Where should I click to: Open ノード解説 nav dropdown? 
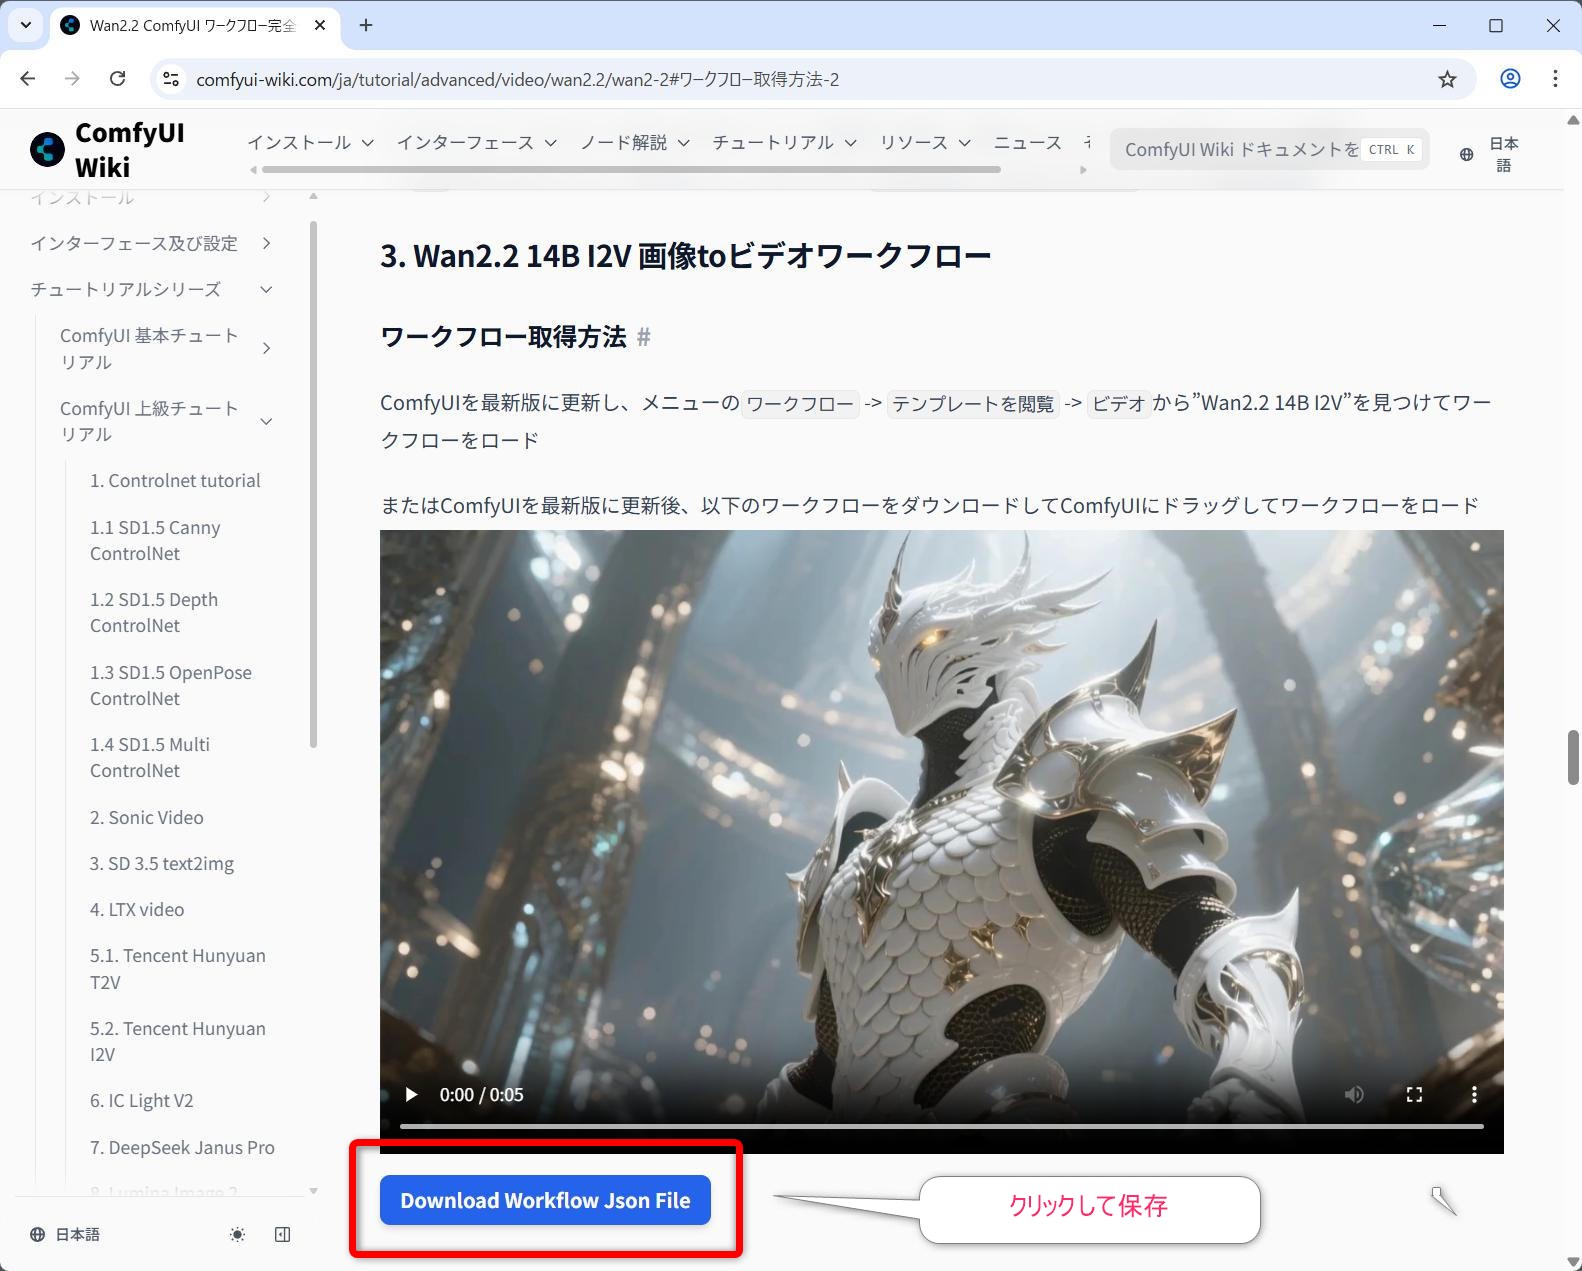coord(635,143)
